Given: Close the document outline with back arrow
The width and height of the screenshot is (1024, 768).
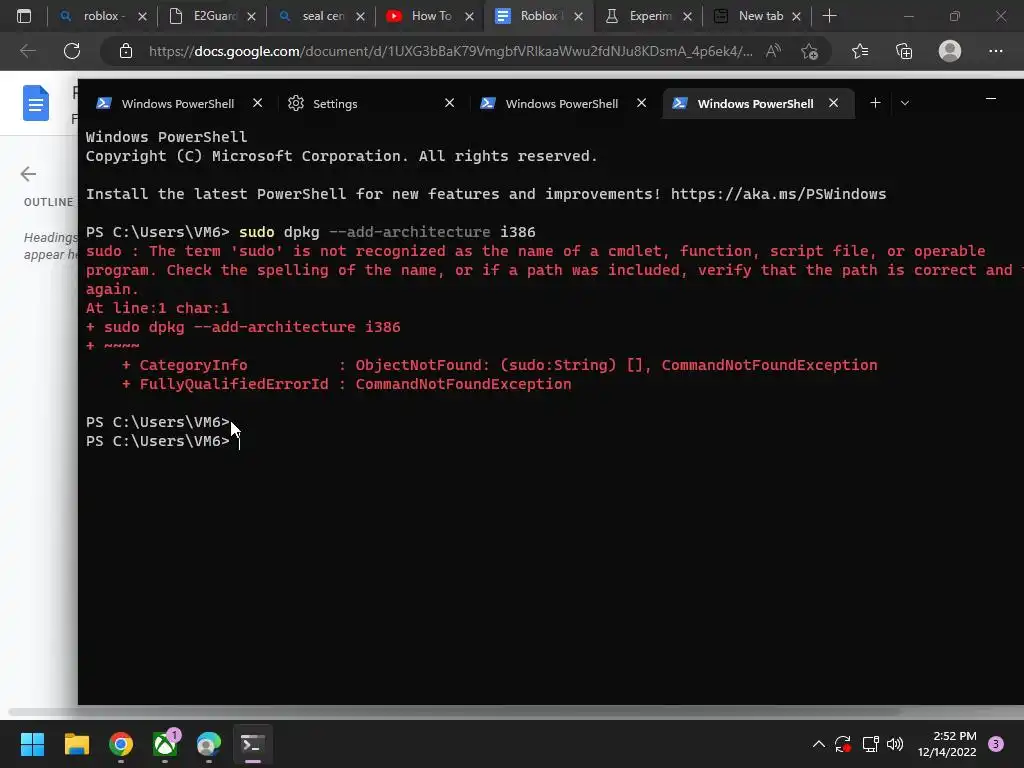Looking at the screenshot, I should click(x=28, y=174).
